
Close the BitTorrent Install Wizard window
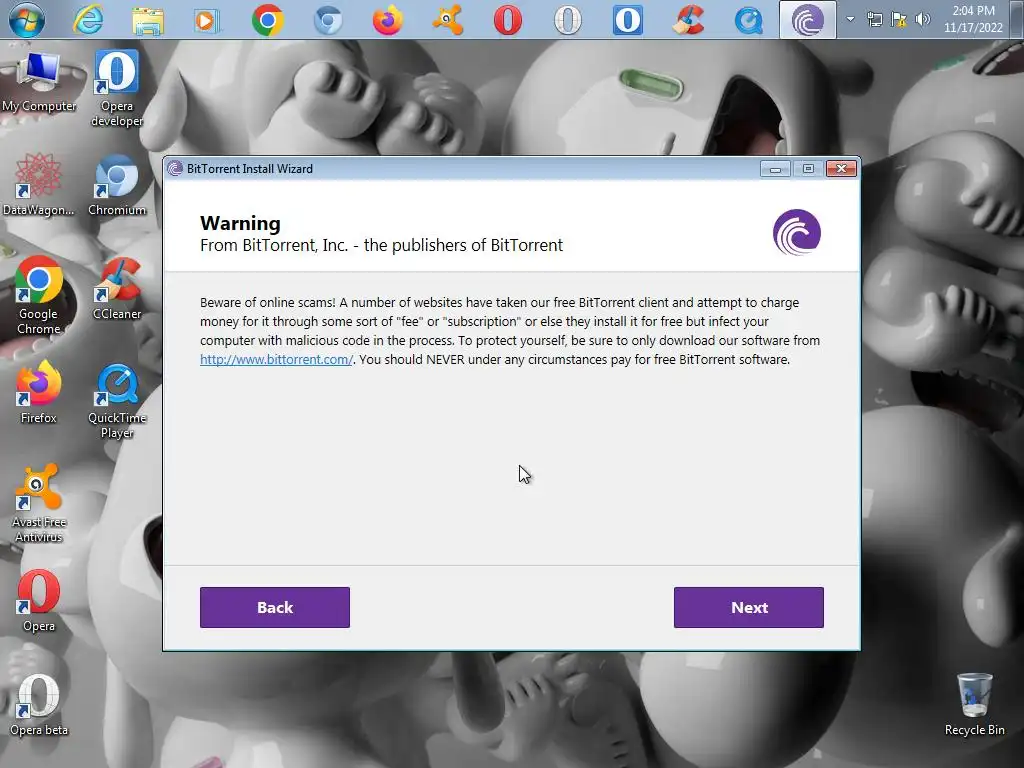[841, 169]
